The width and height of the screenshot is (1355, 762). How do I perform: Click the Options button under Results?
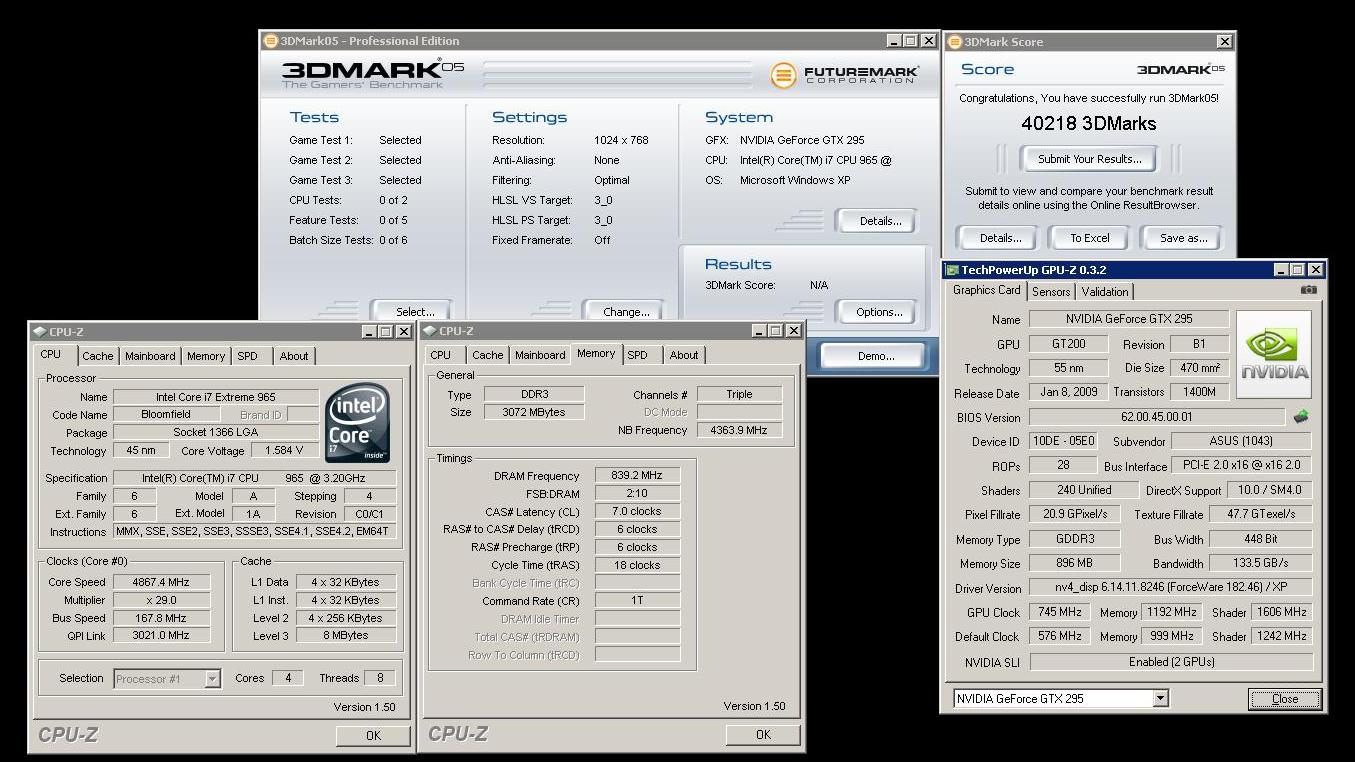click(x=879, y=312)
